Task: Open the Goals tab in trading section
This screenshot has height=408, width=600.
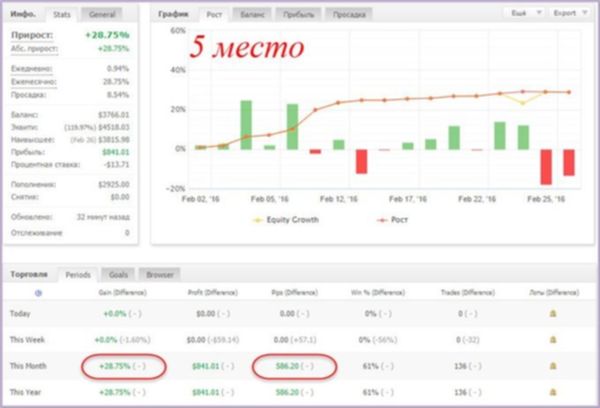Action: pos(118,275)
